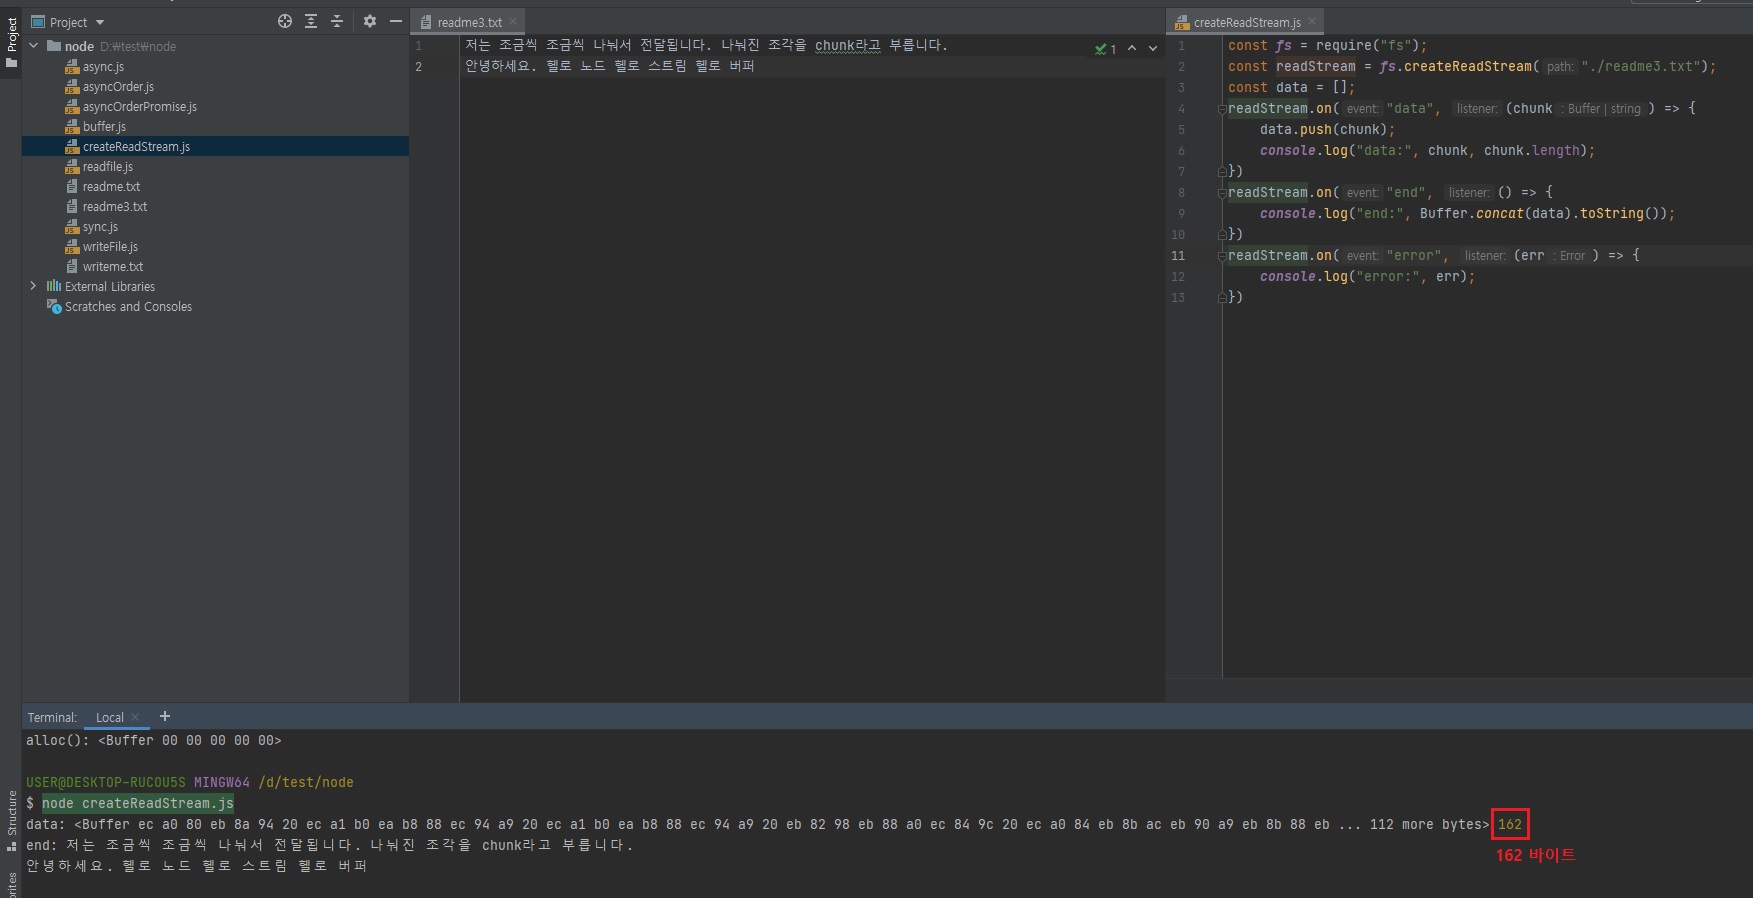Go to next highlighted problem arrow
The width and height of the screenshot is (1753, 898).
click(x=1153, y=48)
